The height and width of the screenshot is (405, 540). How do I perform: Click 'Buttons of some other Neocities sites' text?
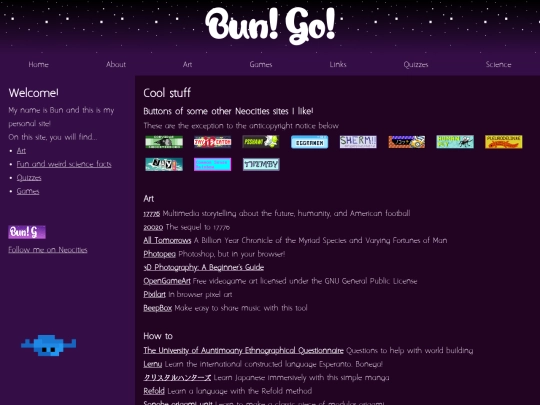click(228, 111)
